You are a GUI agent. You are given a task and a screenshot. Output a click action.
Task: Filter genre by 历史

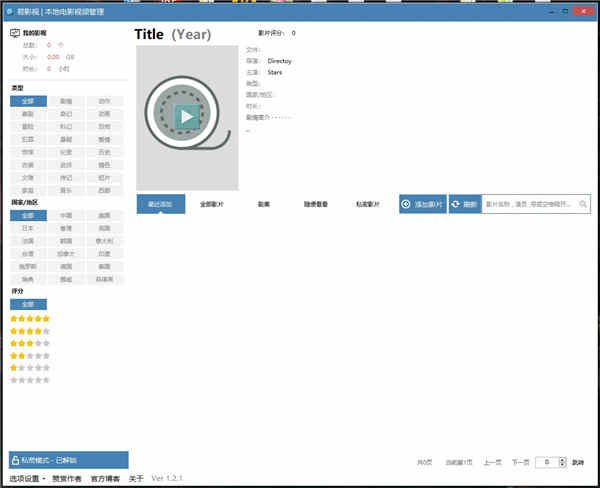(x=104, y=152)
